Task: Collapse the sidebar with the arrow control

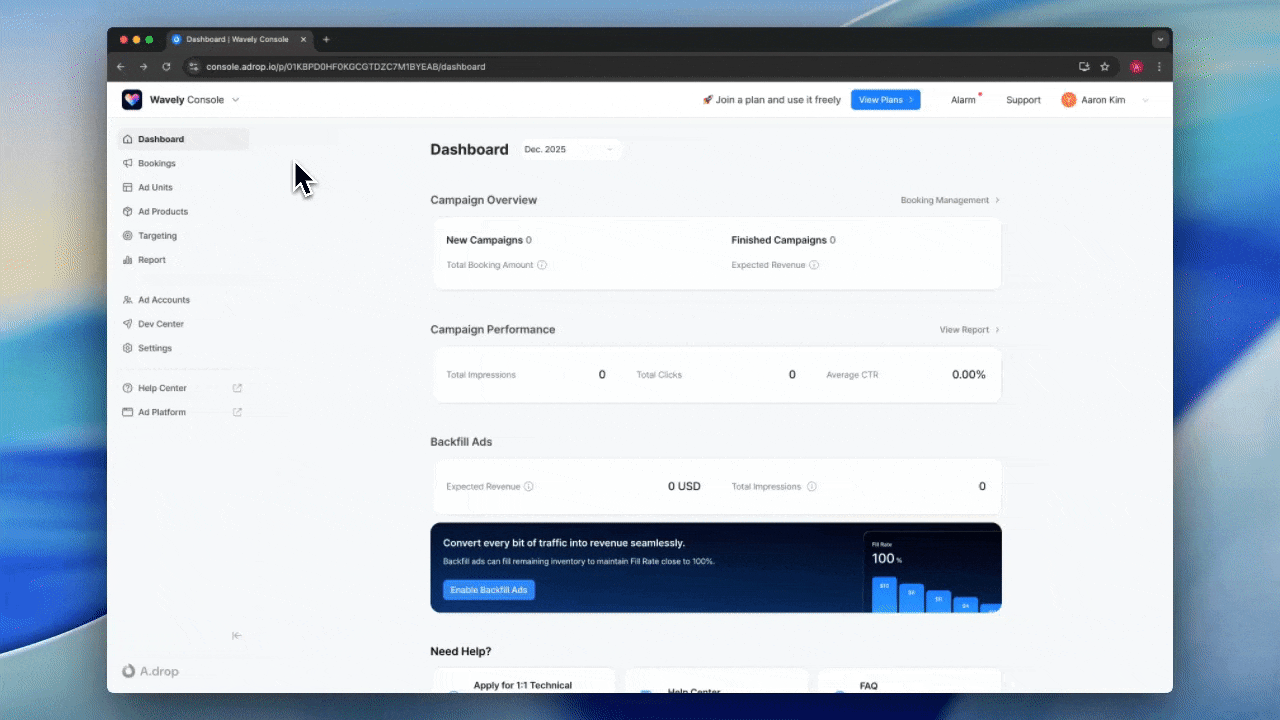Action: (x=237, y=635)
